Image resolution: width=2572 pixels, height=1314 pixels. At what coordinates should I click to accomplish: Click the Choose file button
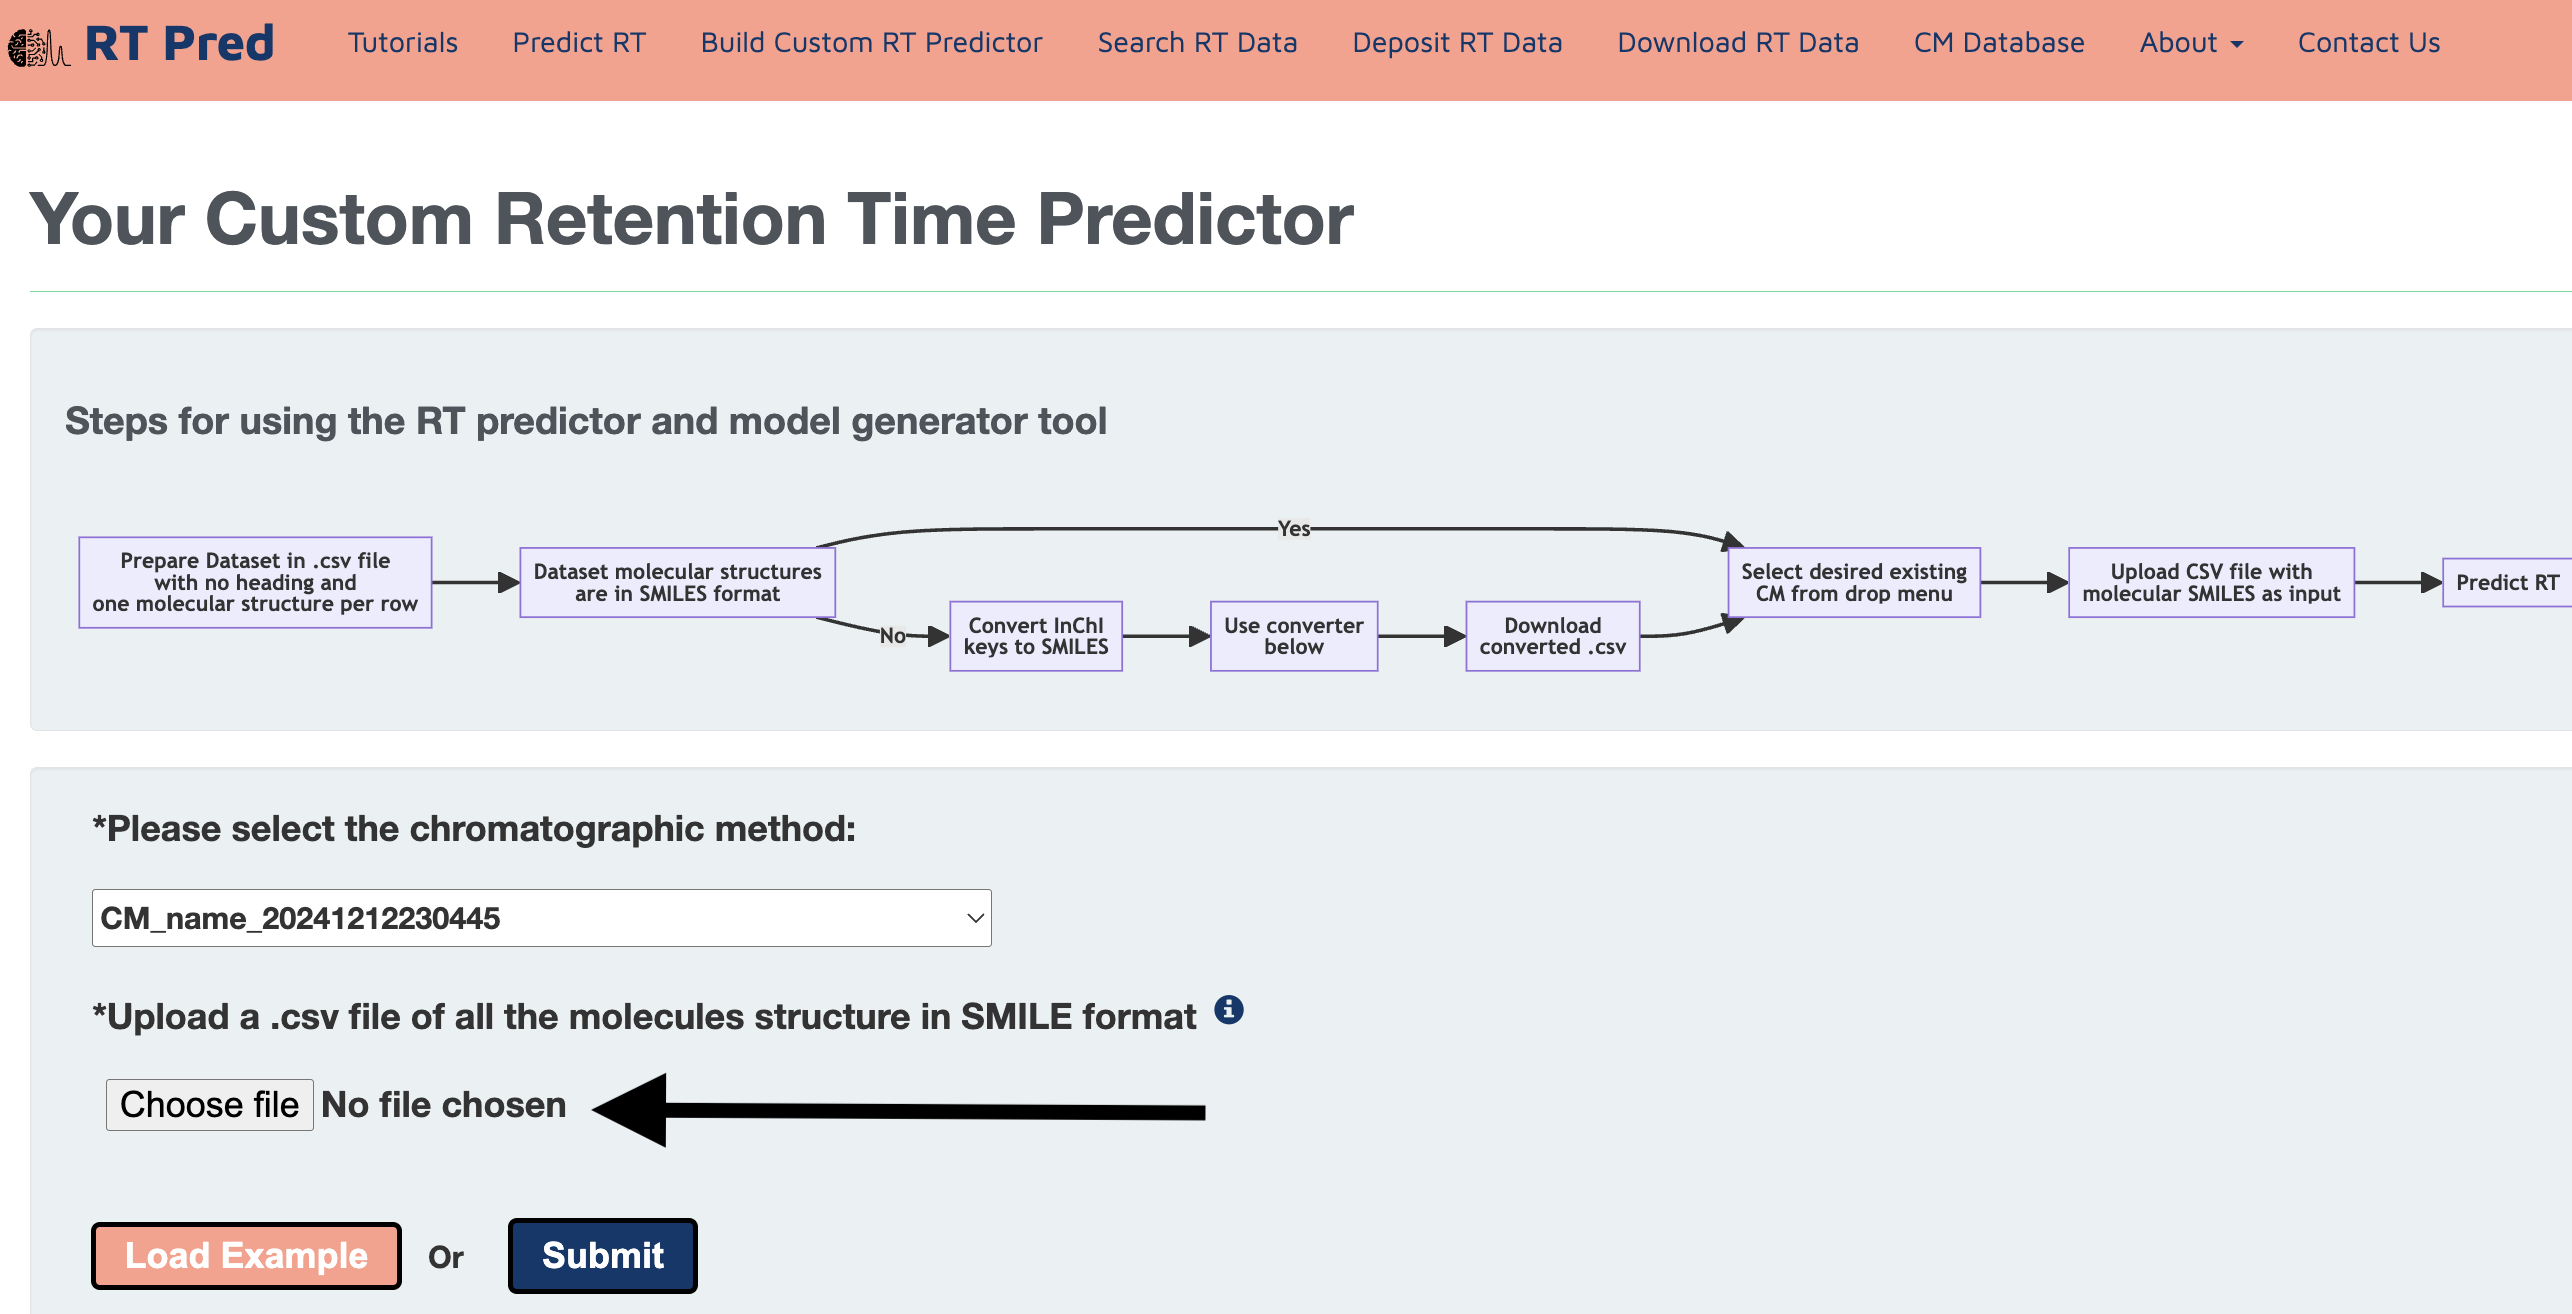coord(209,1104)
